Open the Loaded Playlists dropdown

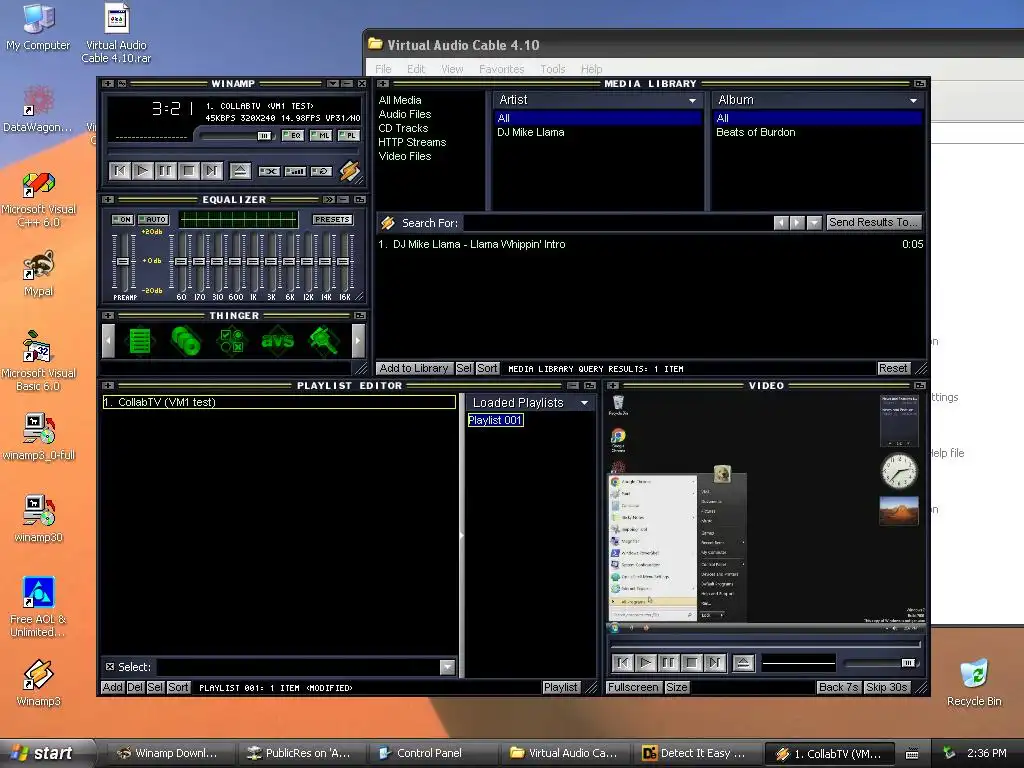click(x=584, y=404)
